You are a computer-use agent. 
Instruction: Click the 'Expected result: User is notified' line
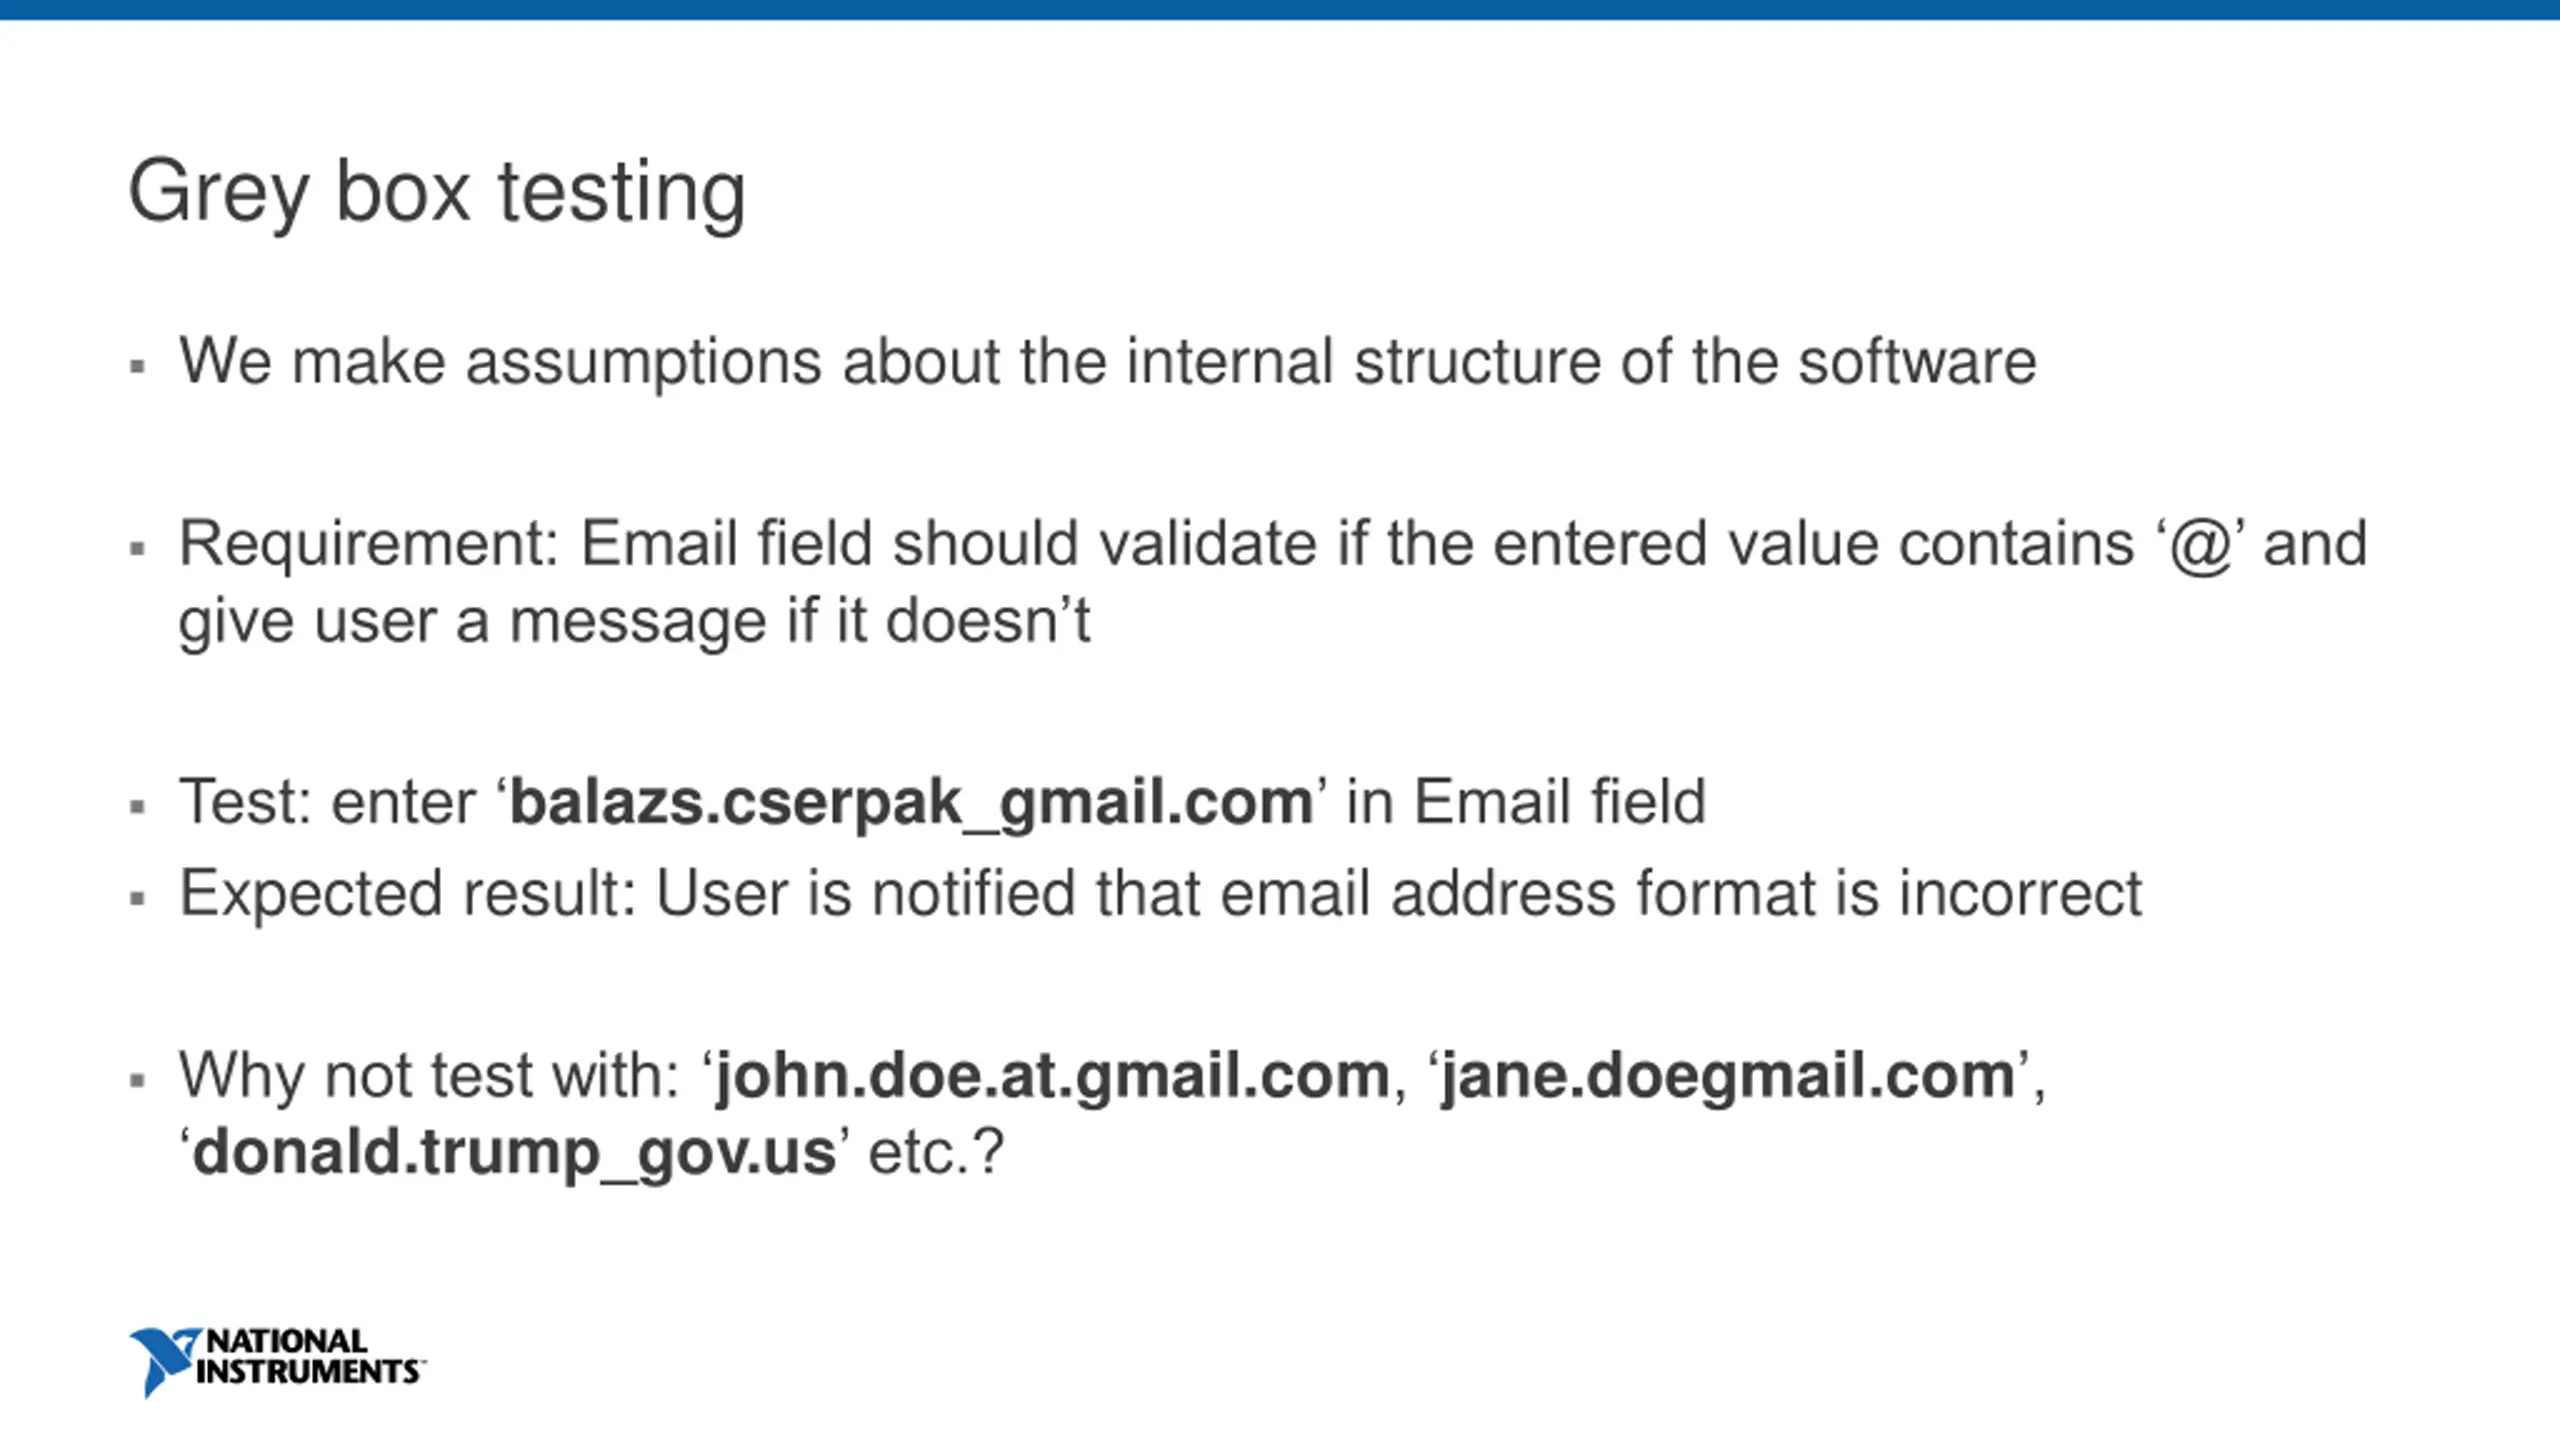tap(1160, 894)
